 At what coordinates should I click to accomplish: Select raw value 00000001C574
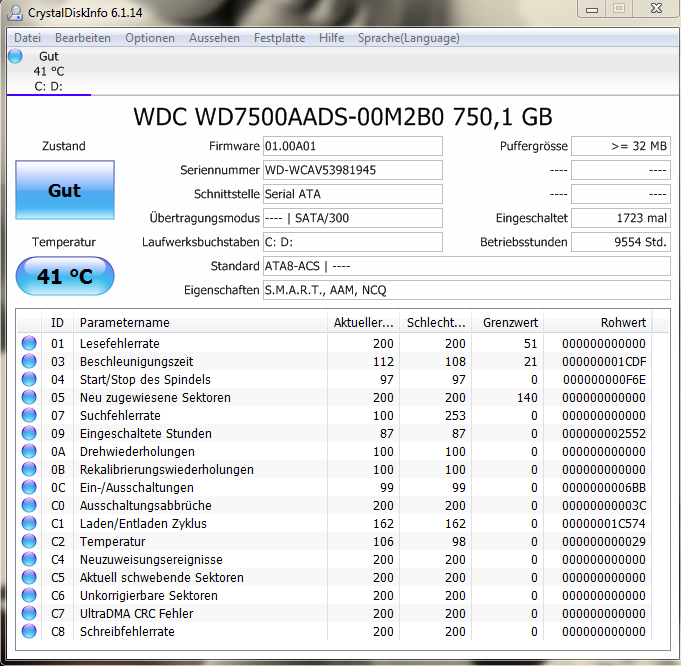[604, 524]
